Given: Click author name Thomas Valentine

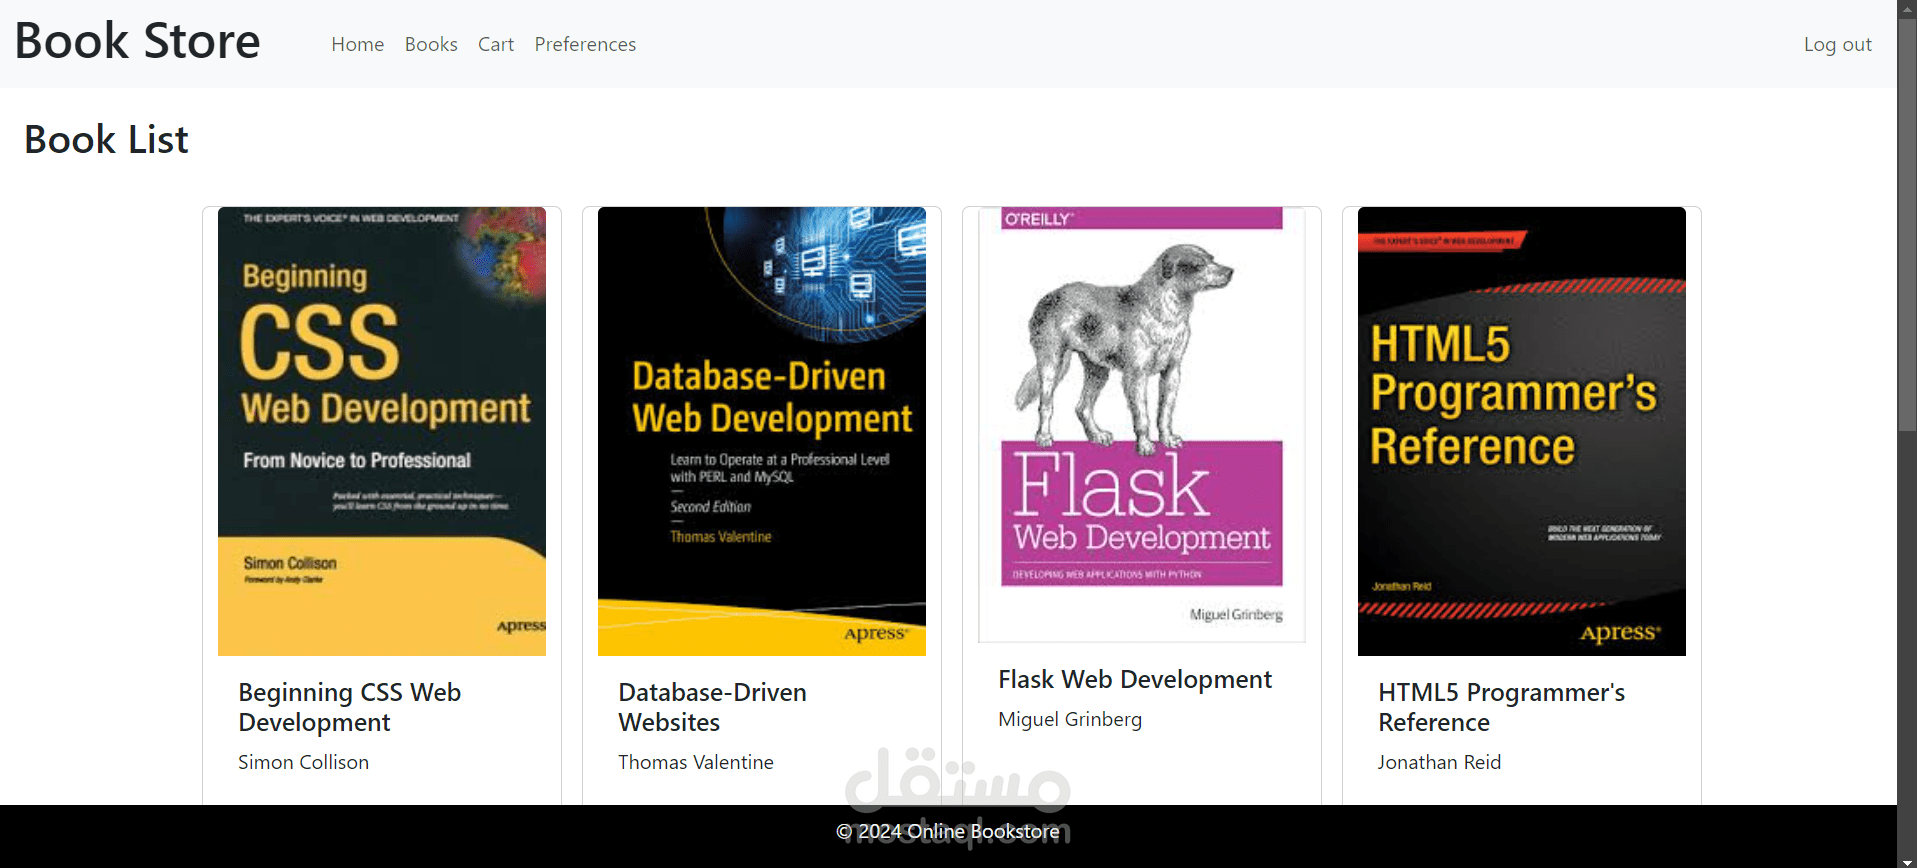Looking at the screenshot, I should [696, 762].
